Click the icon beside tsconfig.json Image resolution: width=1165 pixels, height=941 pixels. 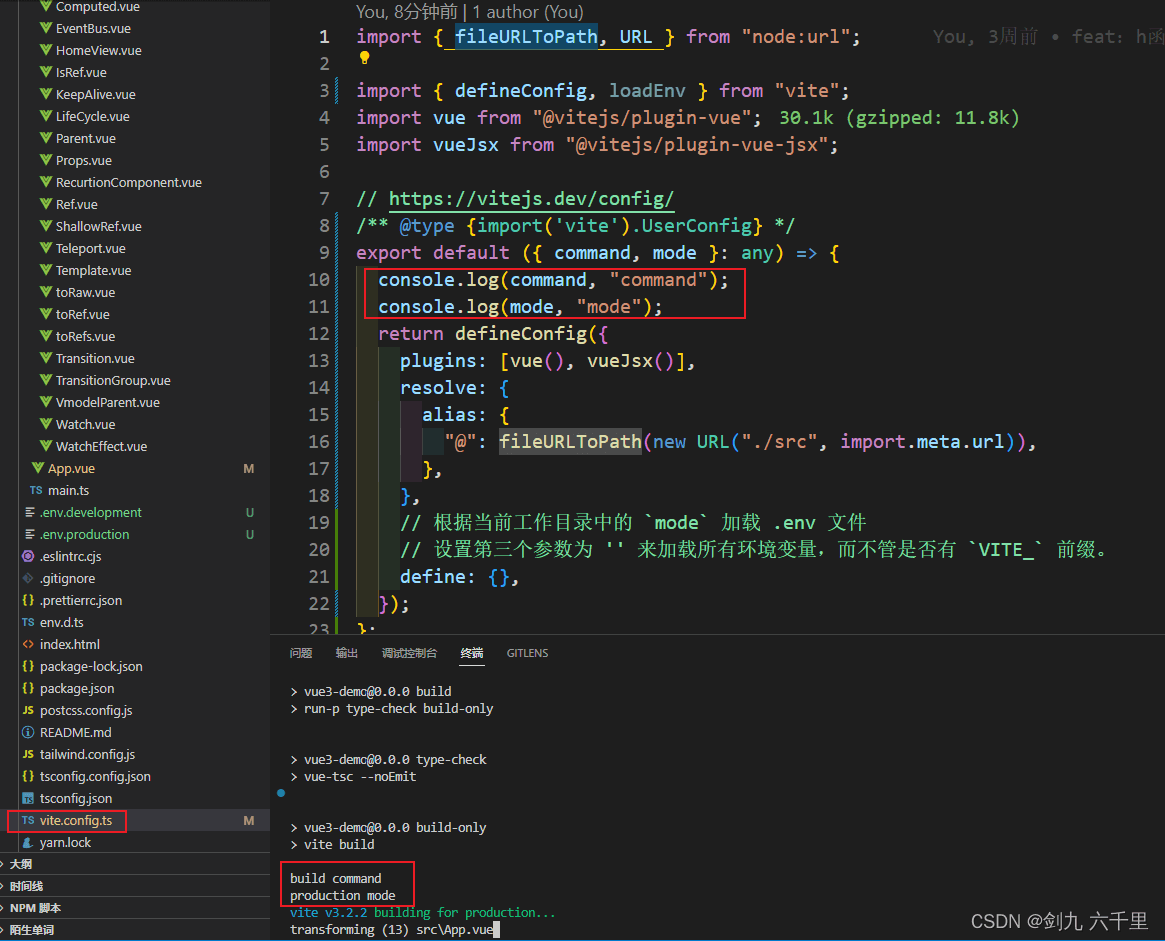tap(28, 798)
